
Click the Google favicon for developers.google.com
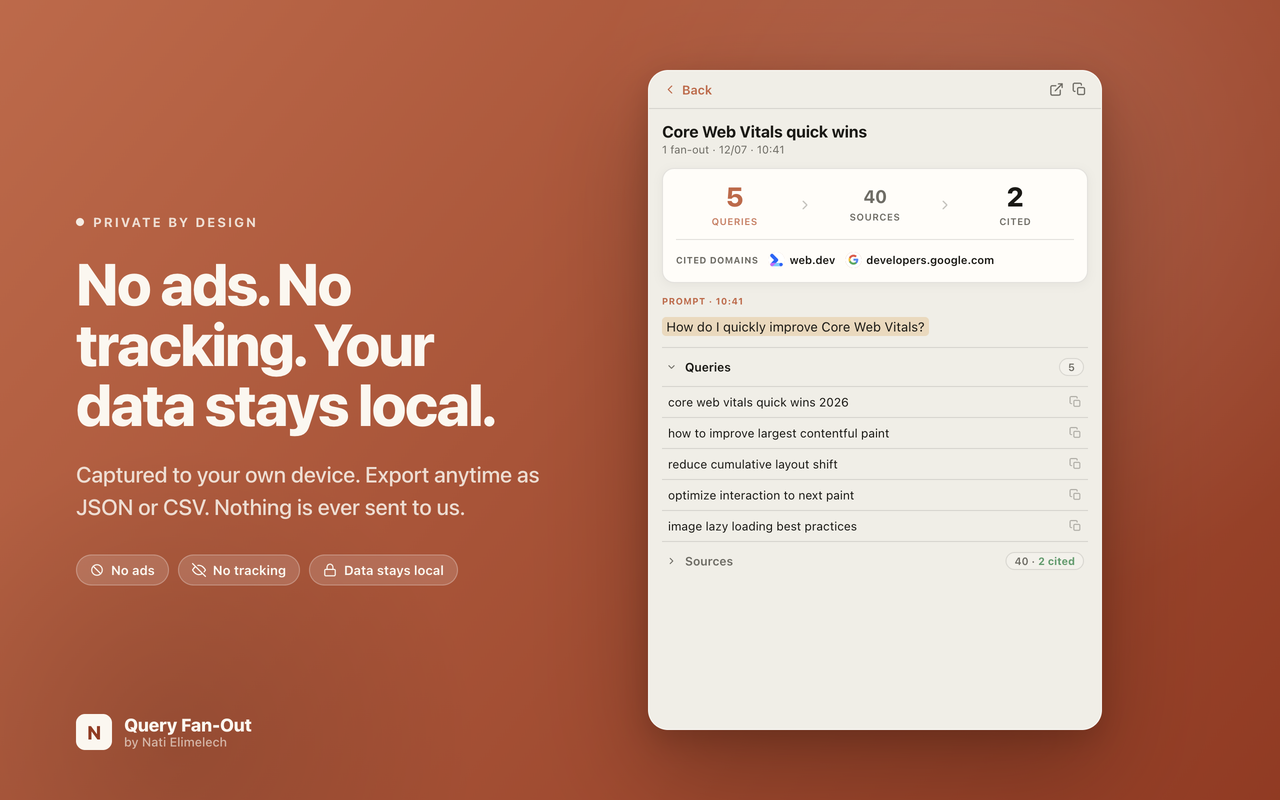click(853, 260)
